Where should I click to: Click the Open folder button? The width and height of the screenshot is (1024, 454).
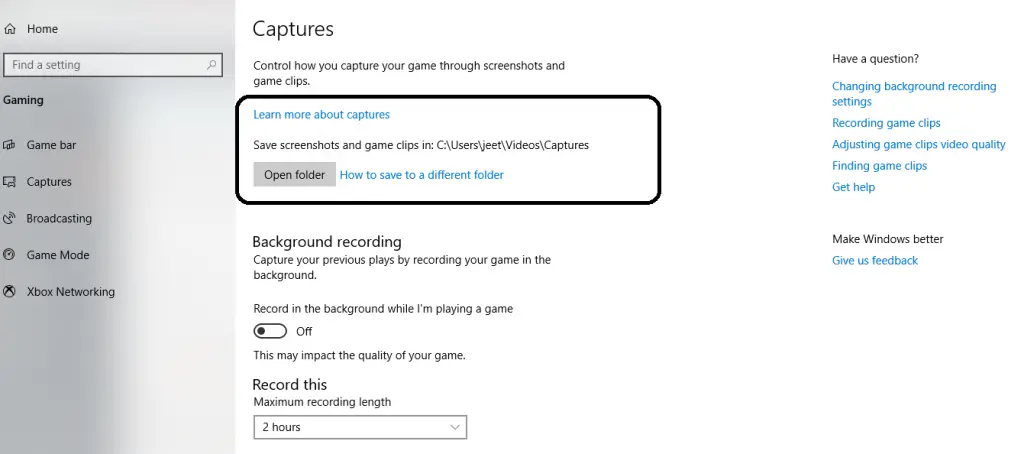295,174
